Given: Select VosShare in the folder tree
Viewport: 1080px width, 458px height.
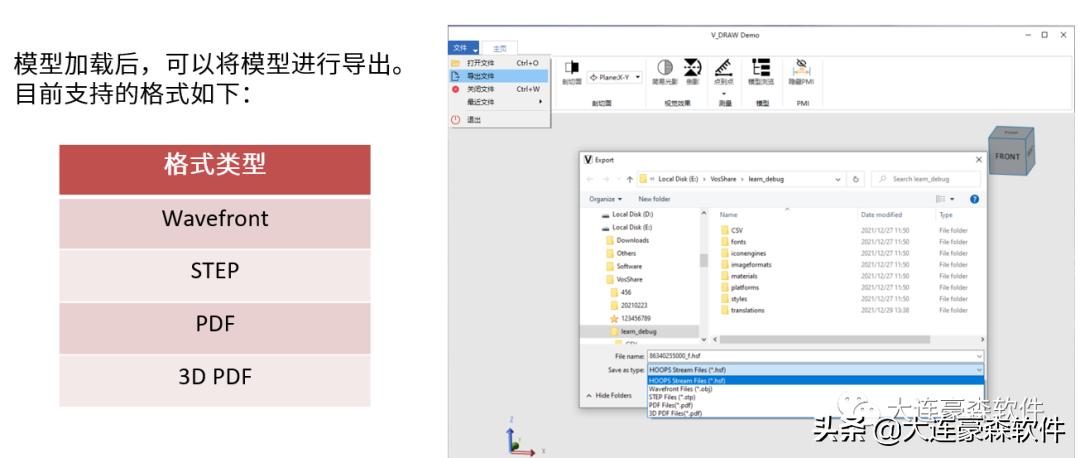Looking at the screenshot, I should click(625, 280).
